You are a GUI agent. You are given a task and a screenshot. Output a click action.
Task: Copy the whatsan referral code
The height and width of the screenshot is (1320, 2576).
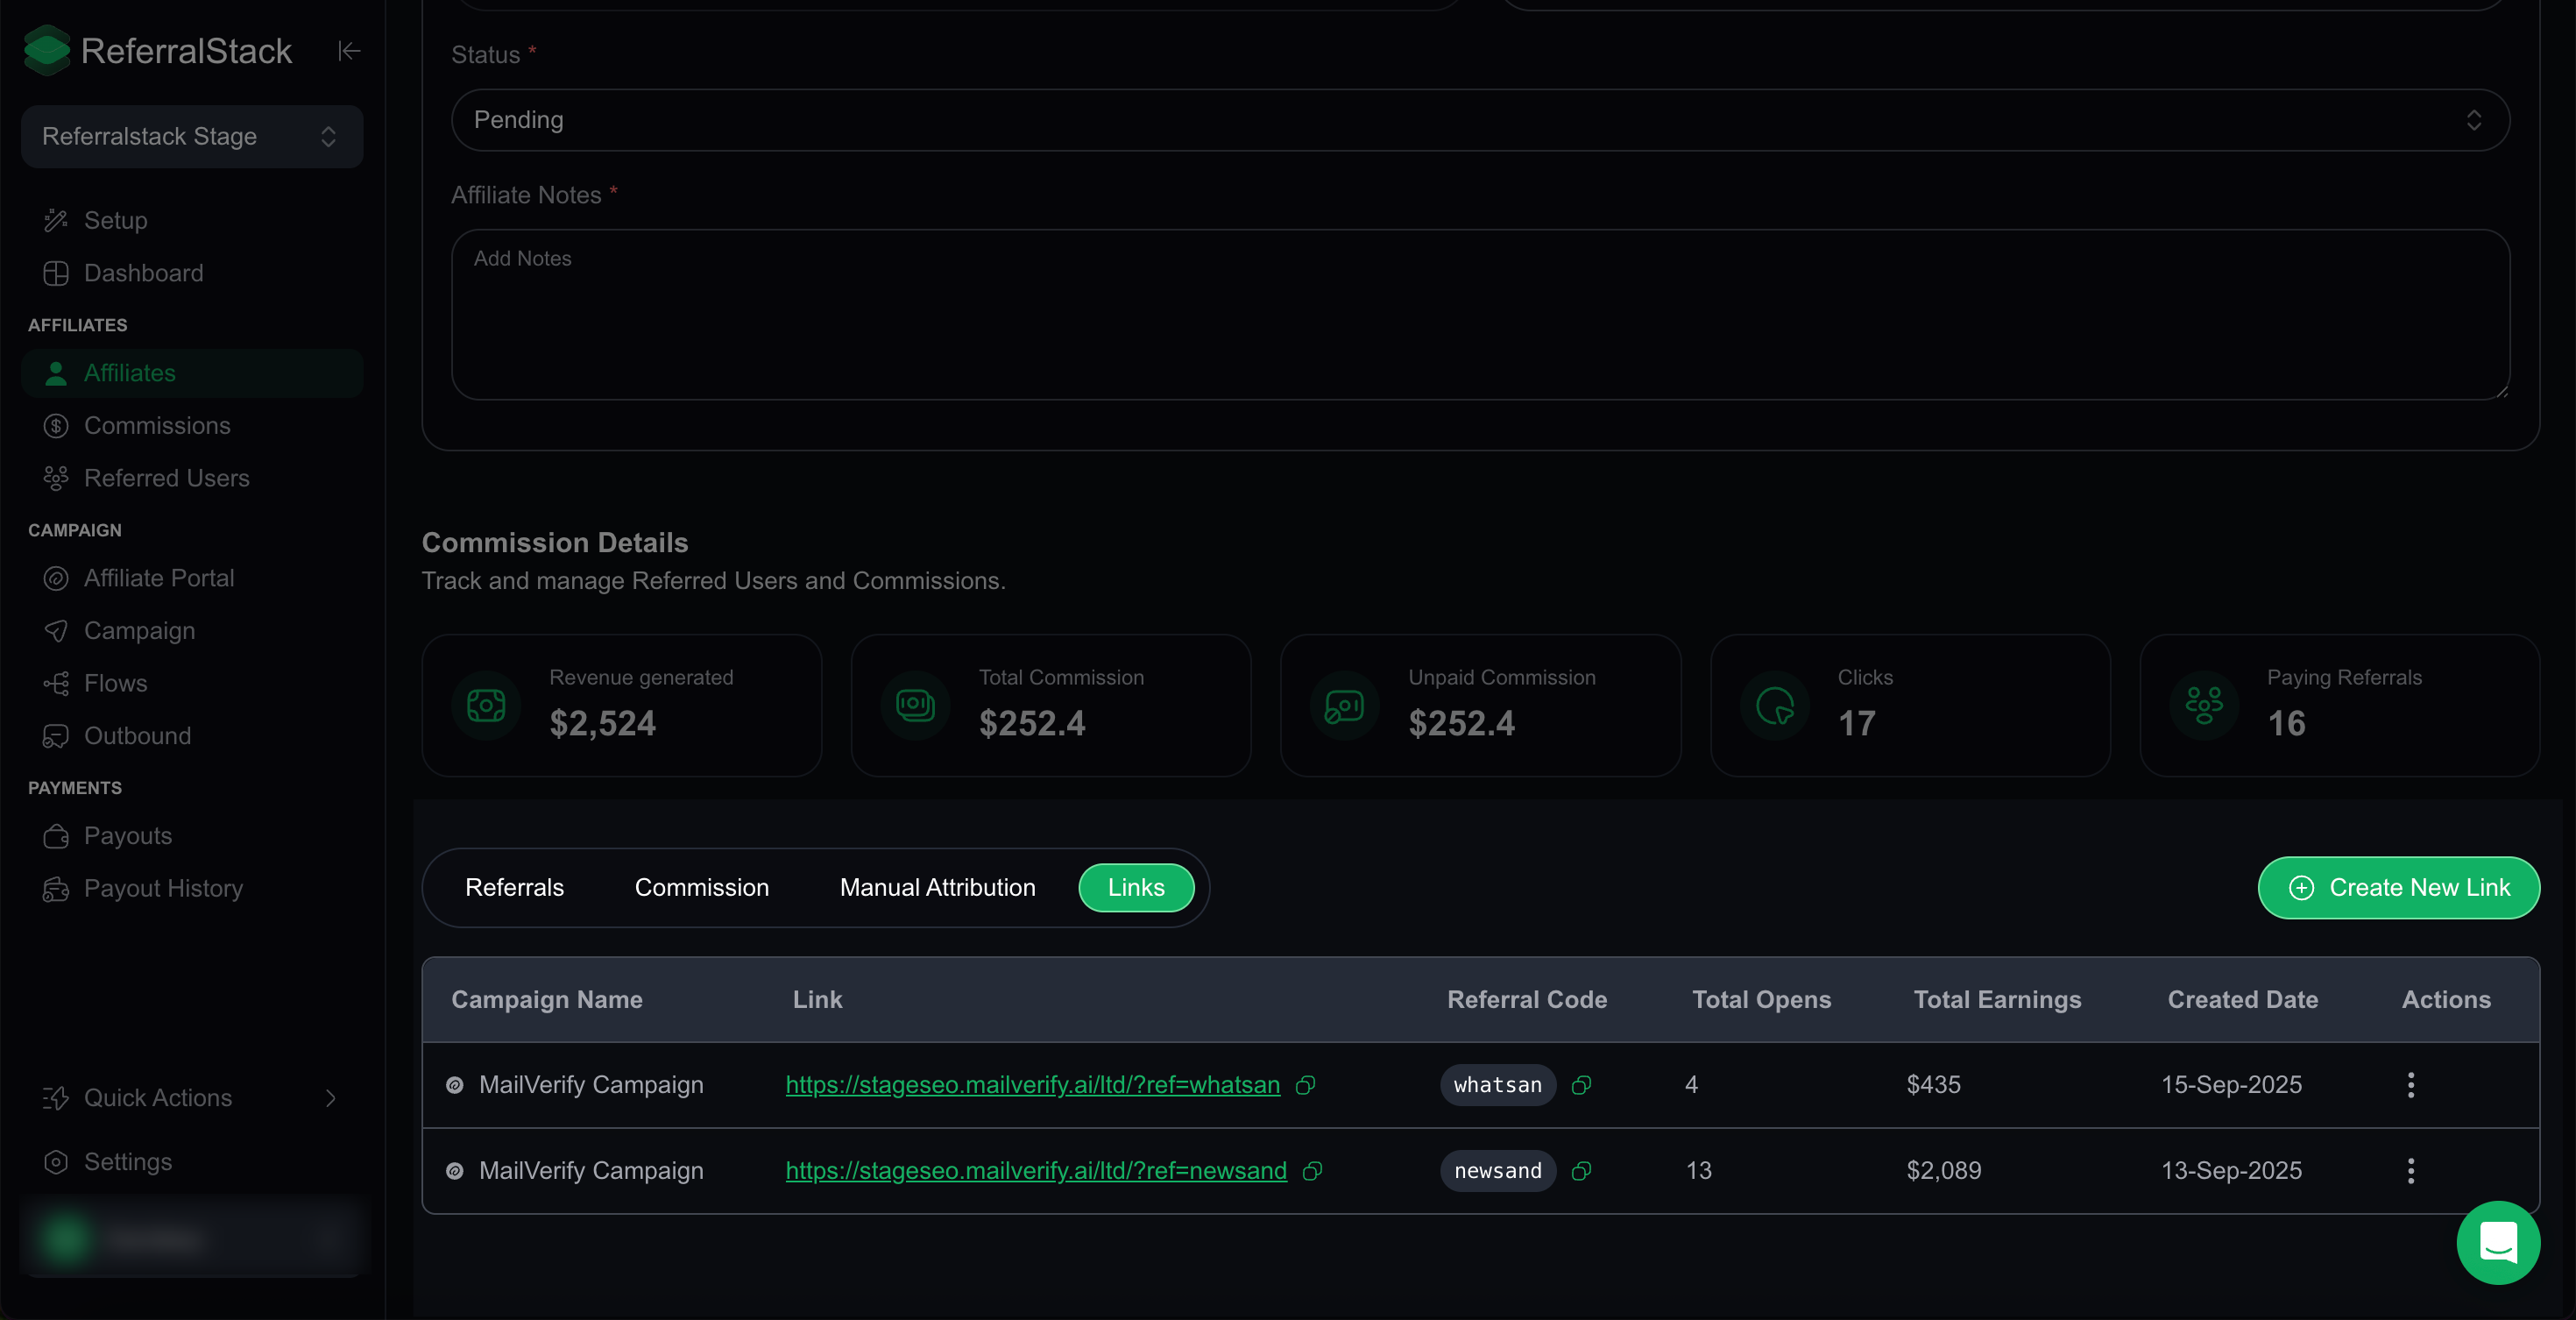[1581, 1085]
